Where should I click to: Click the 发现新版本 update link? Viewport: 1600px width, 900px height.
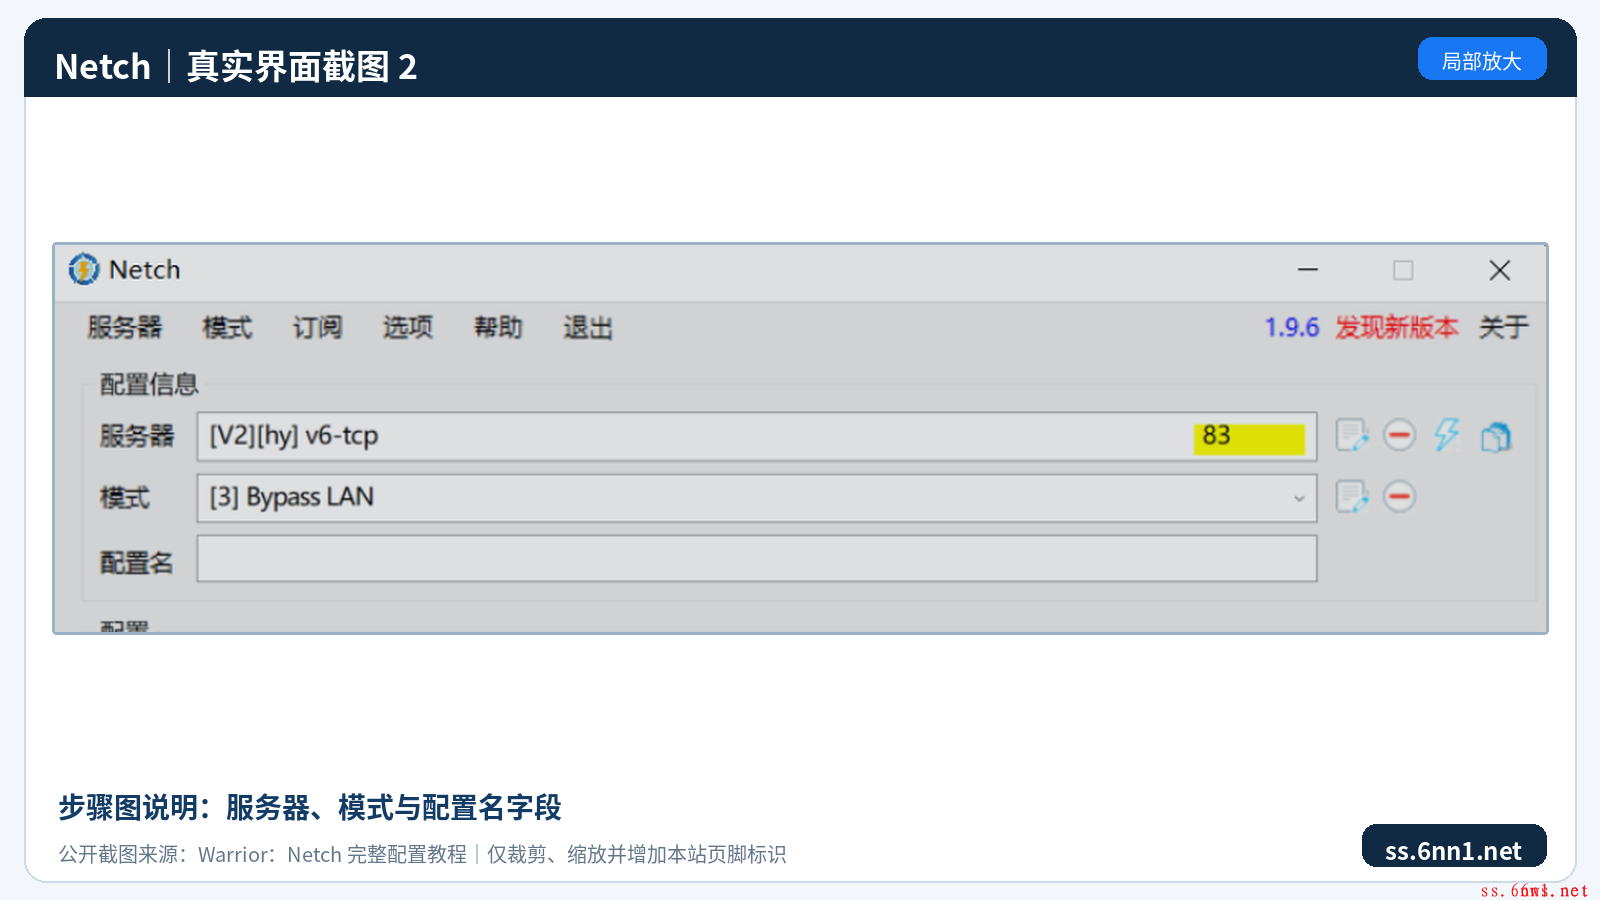1397,327
